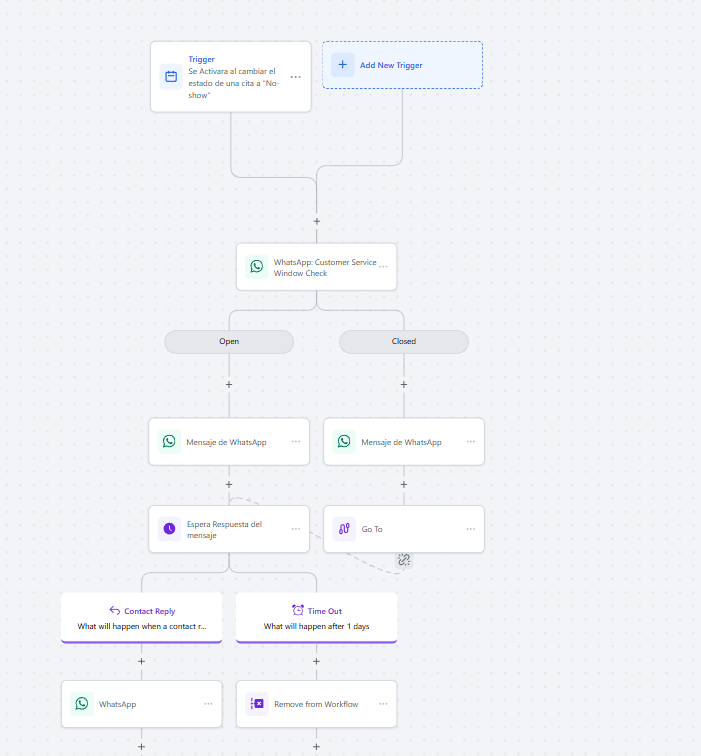Add a step below the Open branch
Image resolution: width=701 pixels, height=756 pixels.
pyautogui.click(x=229, y=384)
